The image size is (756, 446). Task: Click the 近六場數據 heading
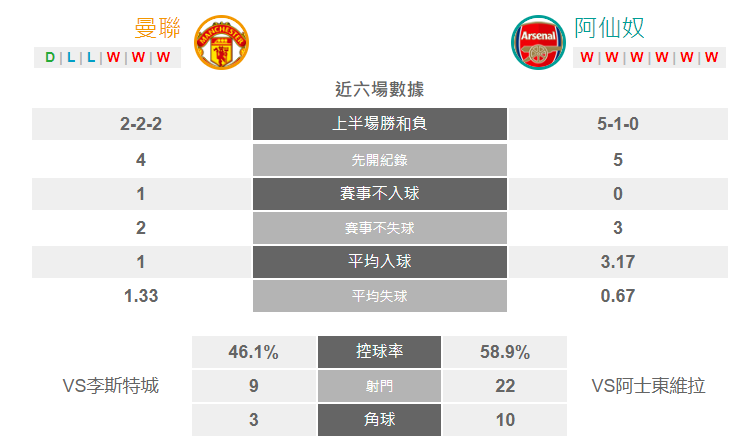(x=379, y=89)
